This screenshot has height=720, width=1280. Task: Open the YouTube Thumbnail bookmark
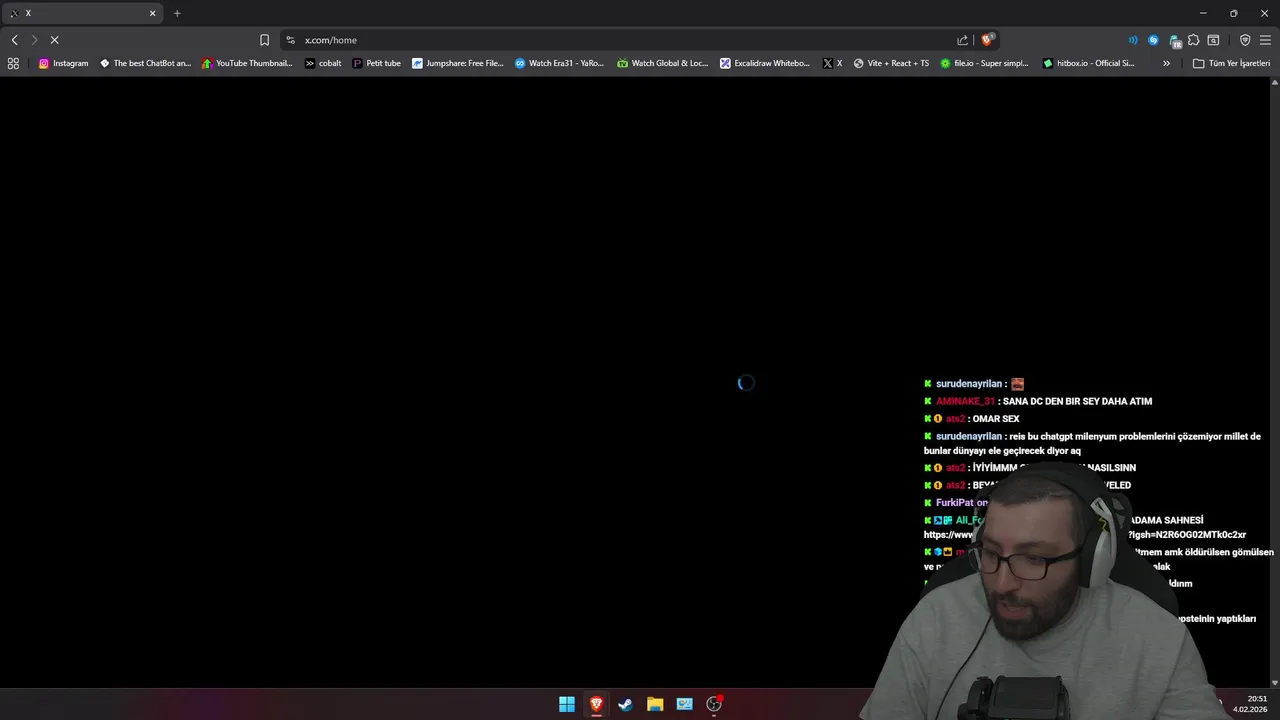(x=247, y=63)
